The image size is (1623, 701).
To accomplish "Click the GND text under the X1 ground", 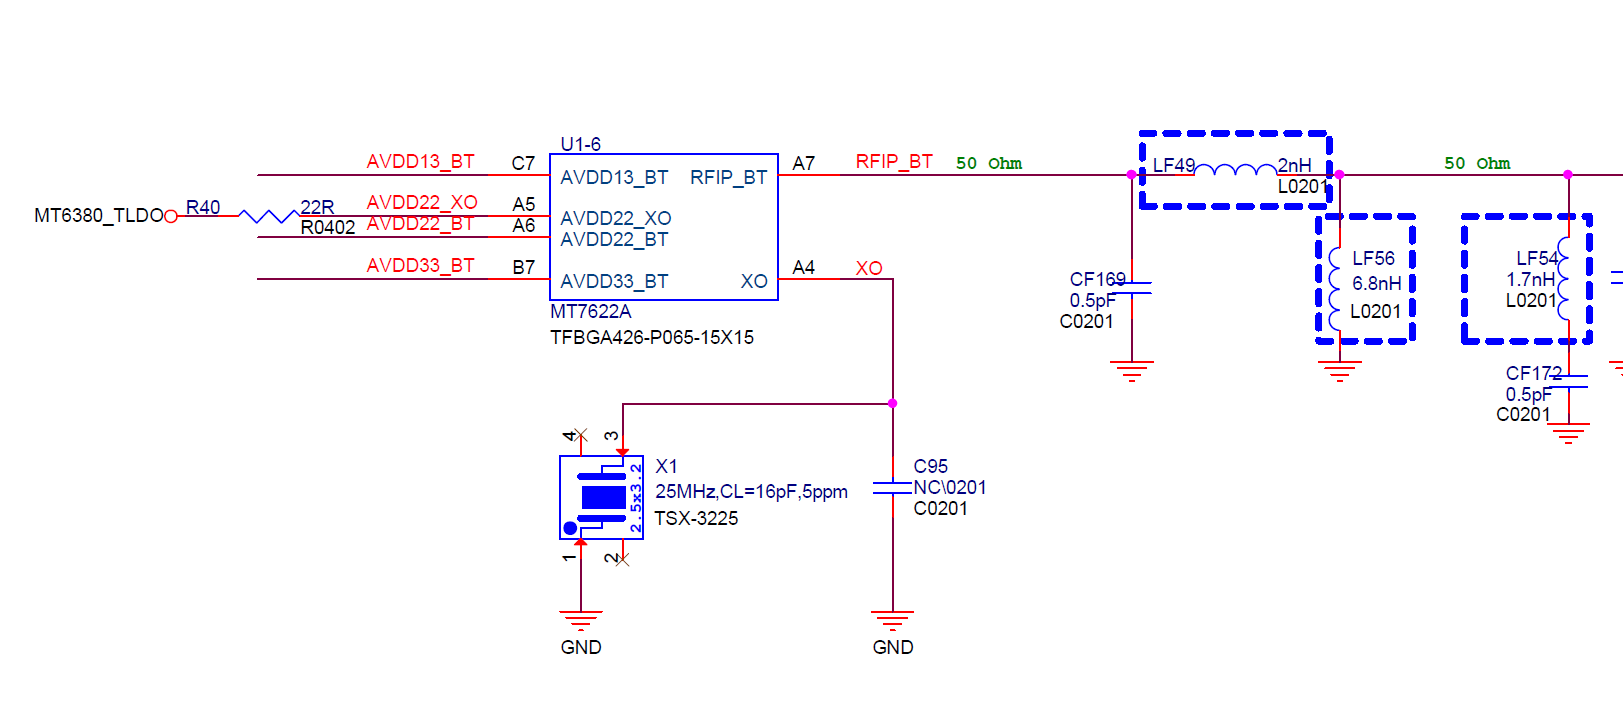I will point(581,647).
